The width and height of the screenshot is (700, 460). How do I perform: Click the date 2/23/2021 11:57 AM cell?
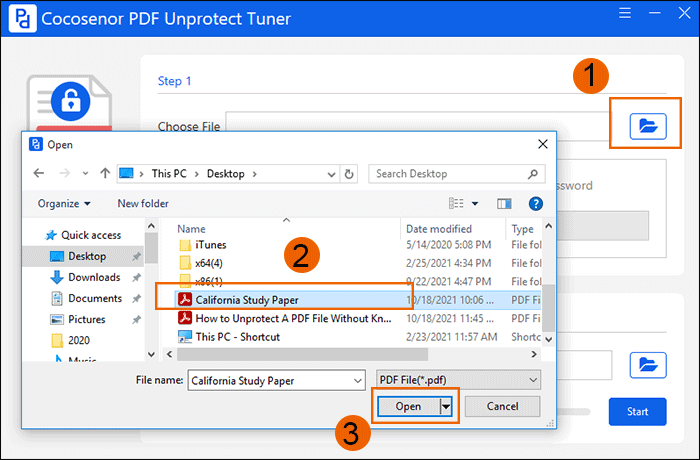click(x=451, y=337)
